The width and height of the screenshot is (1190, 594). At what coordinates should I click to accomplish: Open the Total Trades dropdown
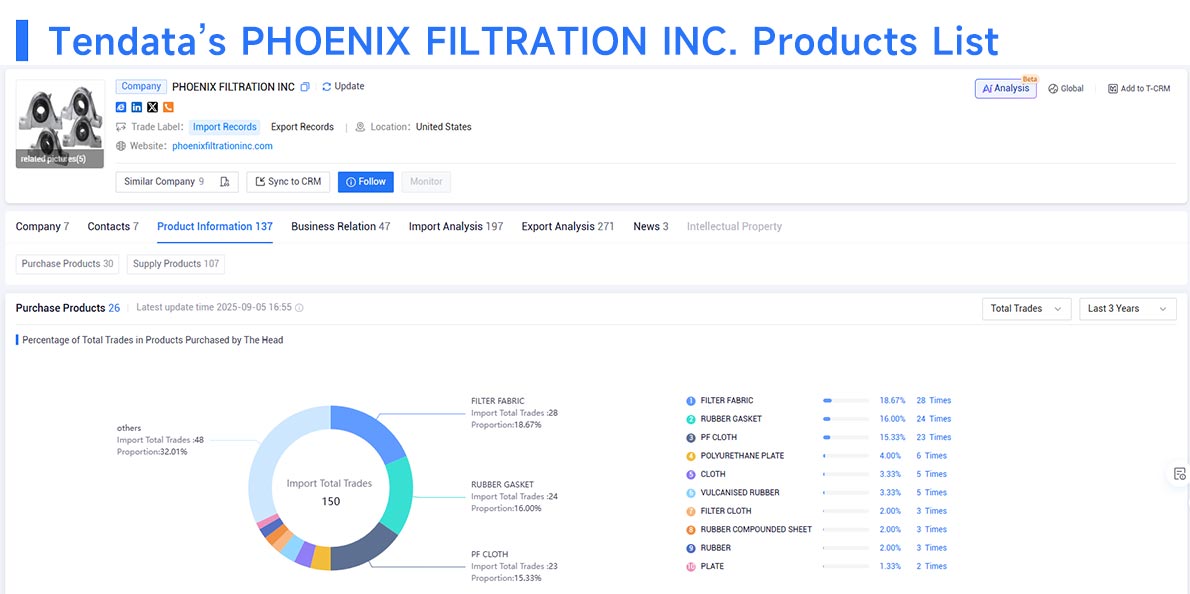1026,309
